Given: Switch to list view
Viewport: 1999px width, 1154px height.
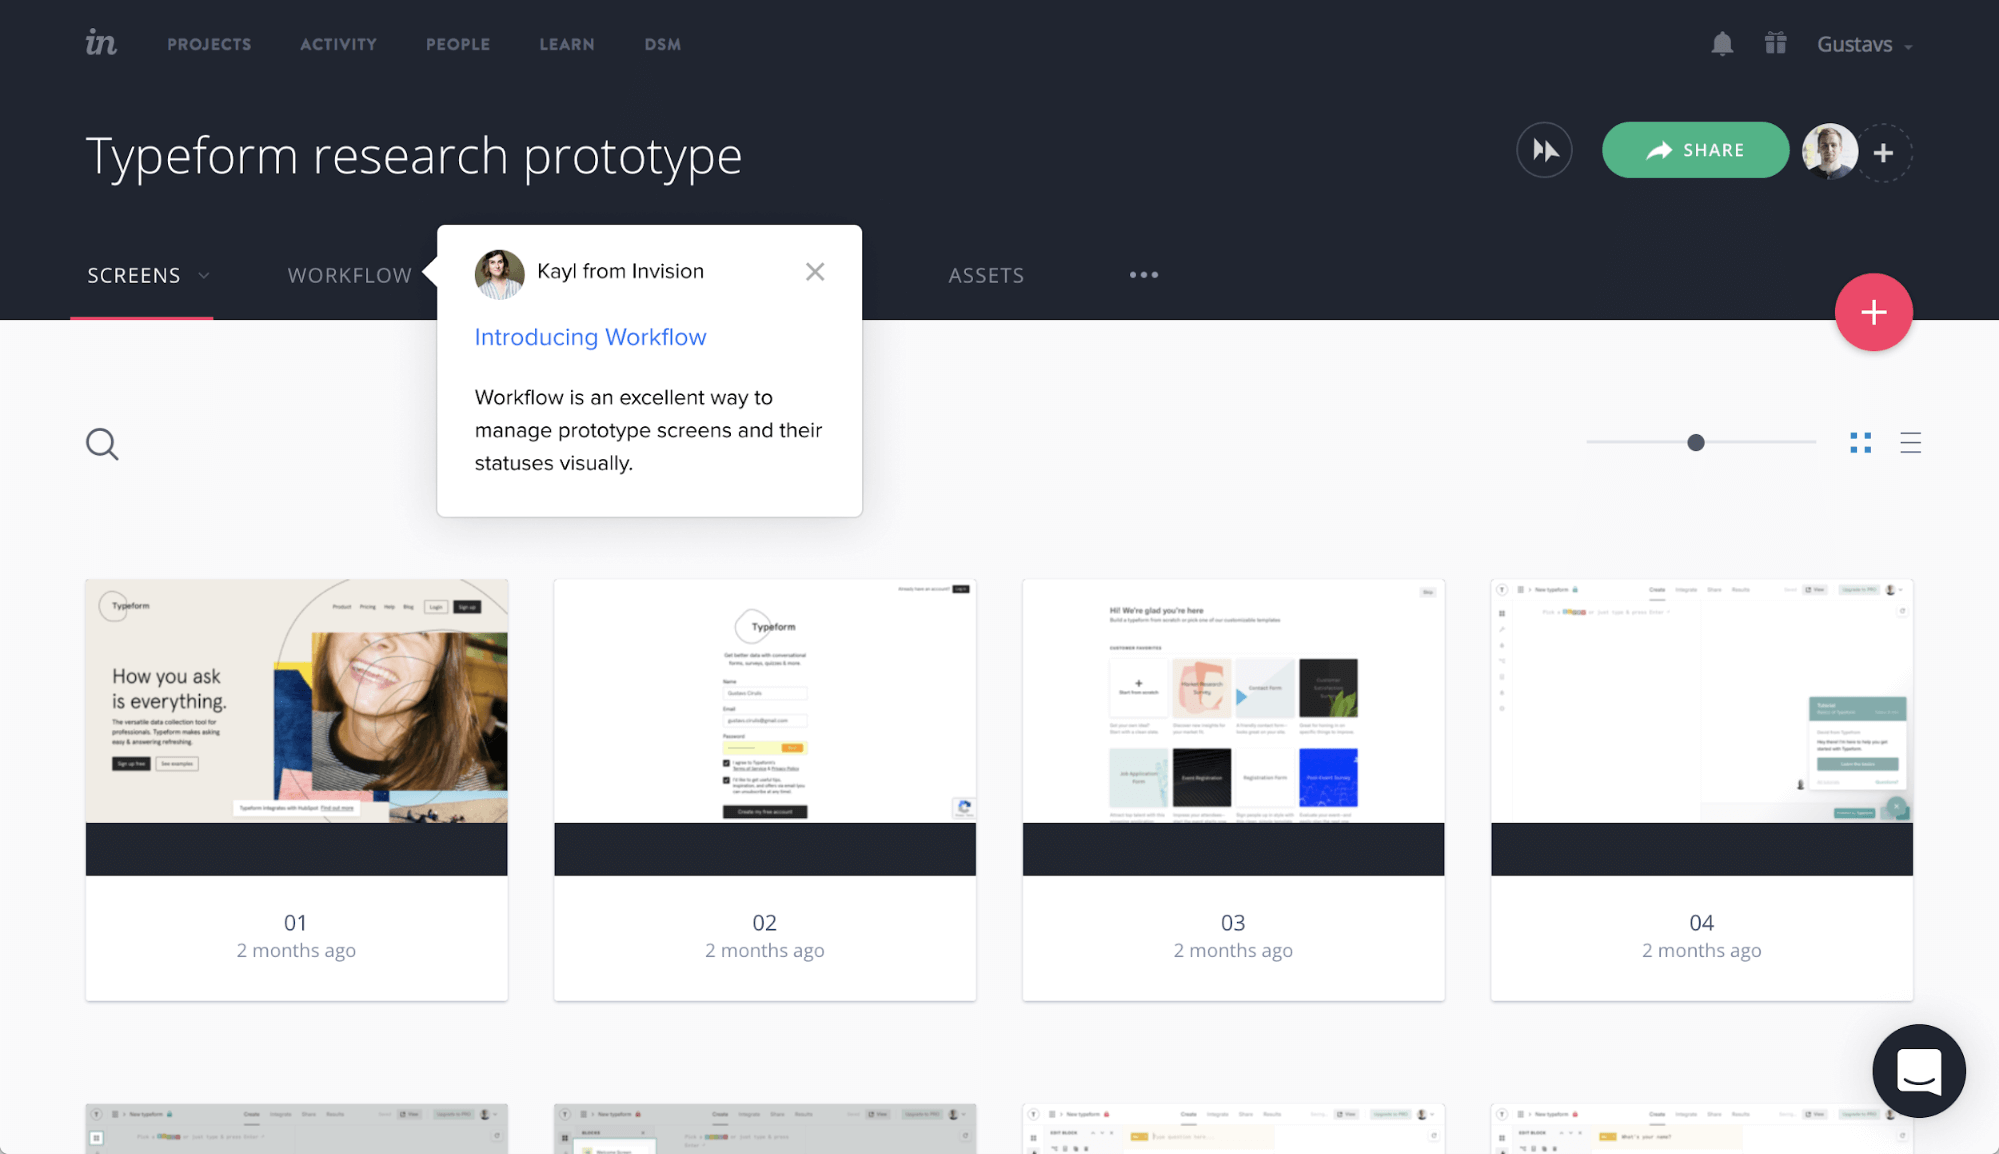Looking at the screenshot, I should point(1910,443).
